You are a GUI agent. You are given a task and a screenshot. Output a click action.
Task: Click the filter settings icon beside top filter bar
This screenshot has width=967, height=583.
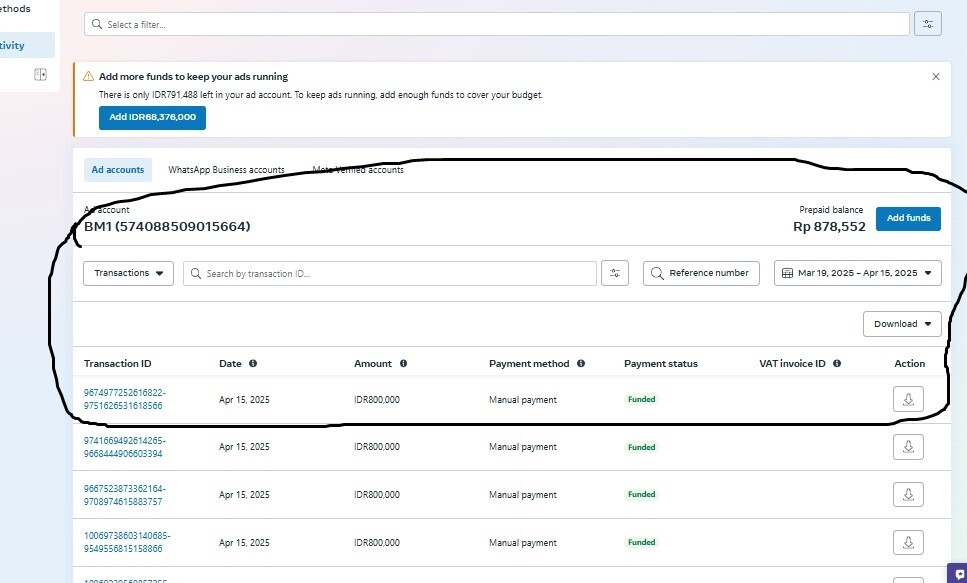click(x=928, y=24)
